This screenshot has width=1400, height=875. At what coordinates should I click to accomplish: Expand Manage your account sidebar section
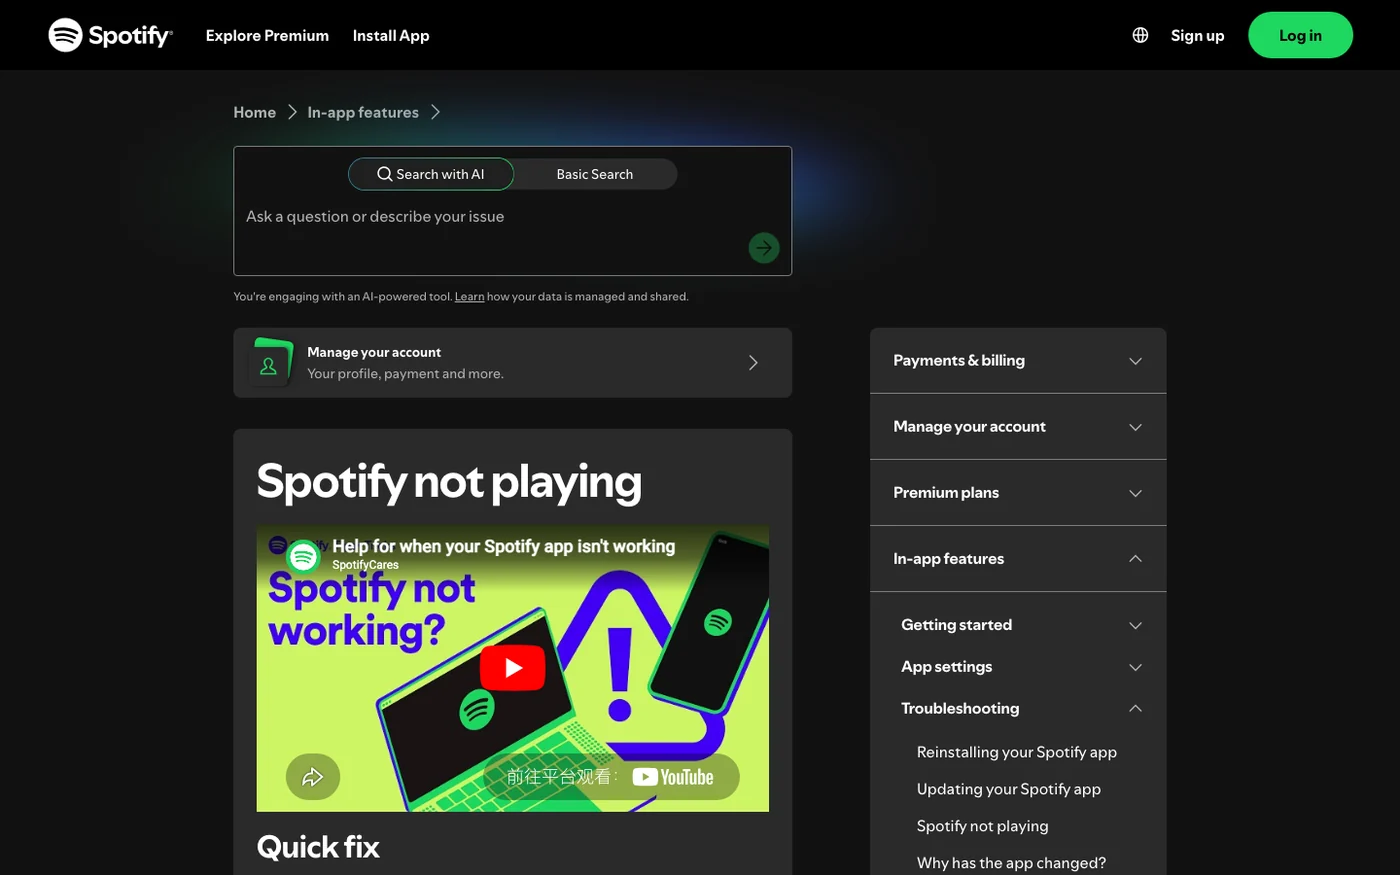1018,427
